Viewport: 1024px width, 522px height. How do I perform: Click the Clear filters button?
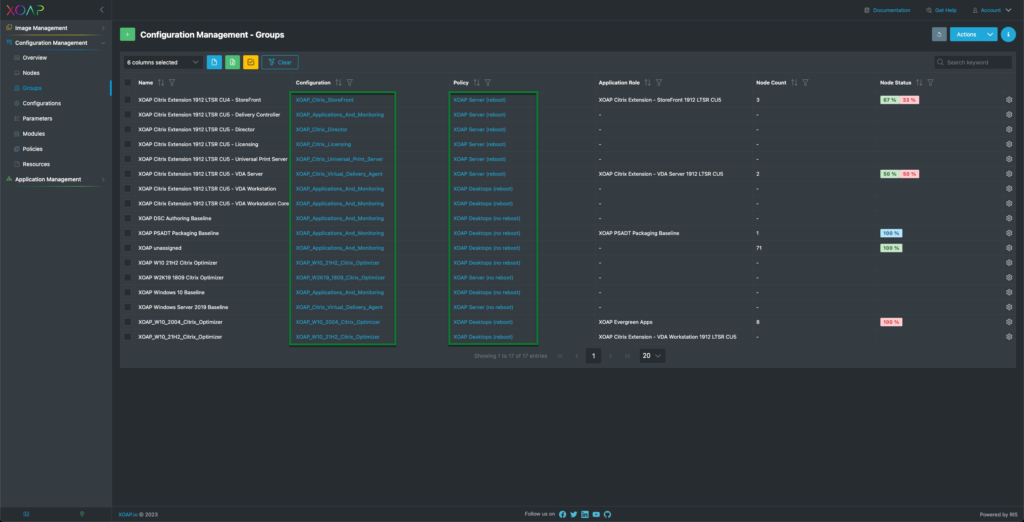tap(280, 62)
